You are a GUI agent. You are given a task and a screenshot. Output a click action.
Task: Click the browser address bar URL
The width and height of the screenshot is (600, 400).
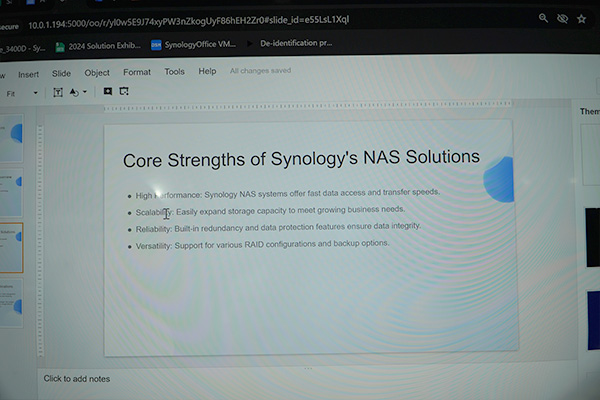point(188,22)
